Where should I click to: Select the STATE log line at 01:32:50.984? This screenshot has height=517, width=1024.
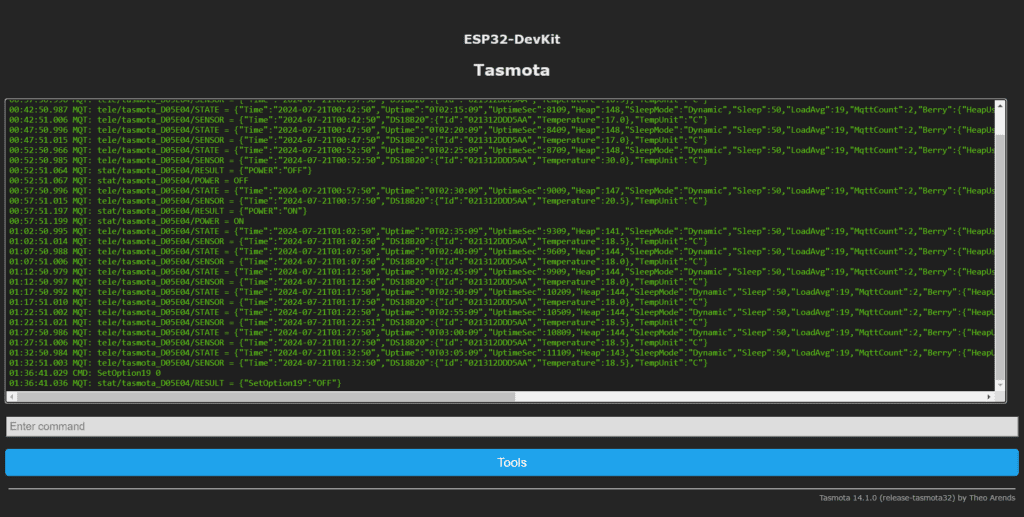(502, 352)
